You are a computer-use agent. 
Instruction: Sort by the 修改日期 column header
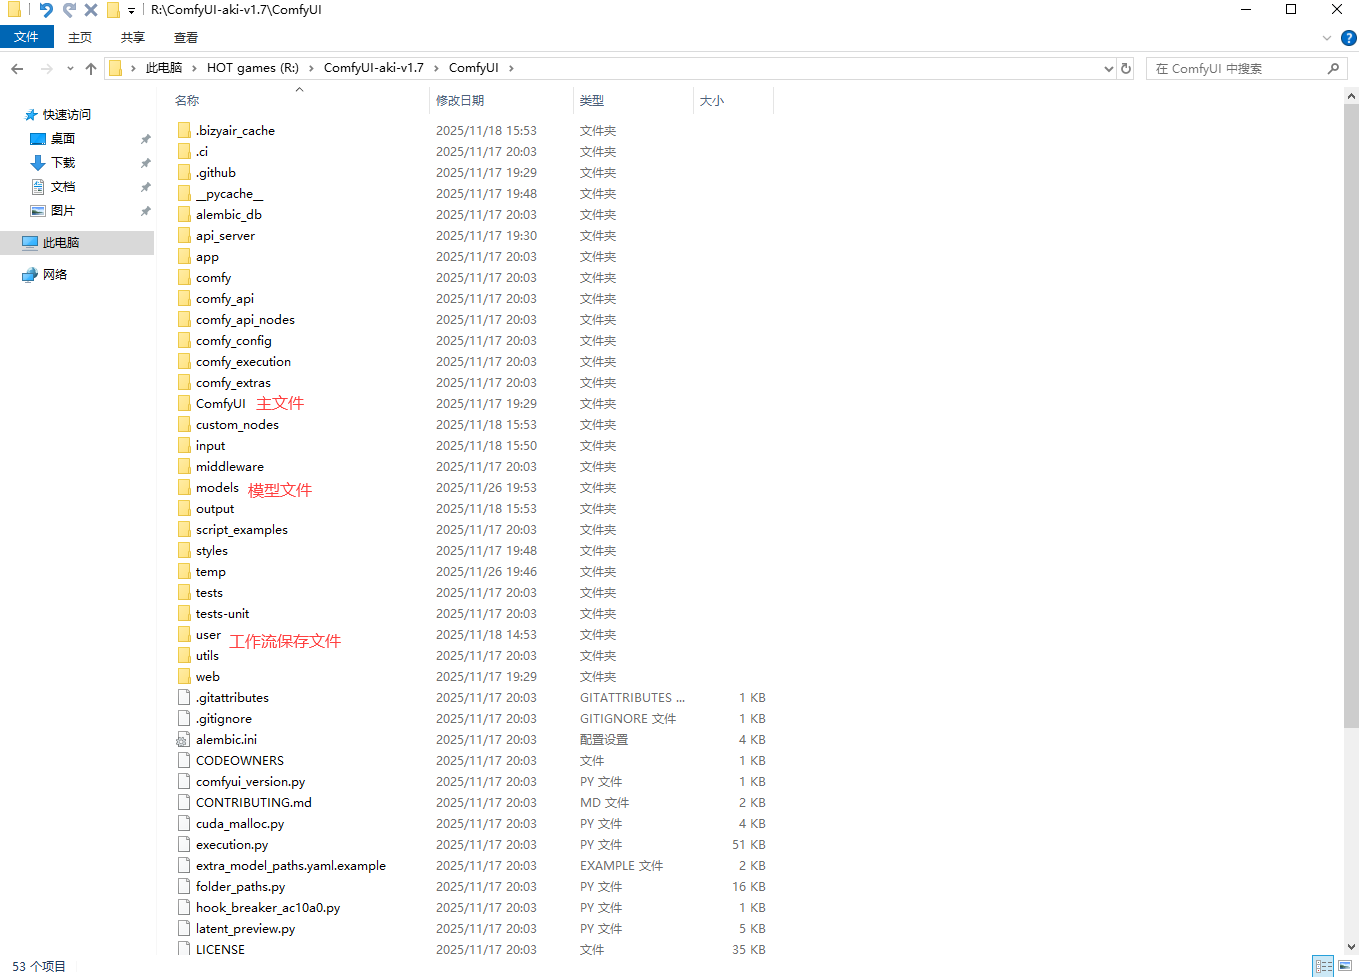[x=460, y=100]
